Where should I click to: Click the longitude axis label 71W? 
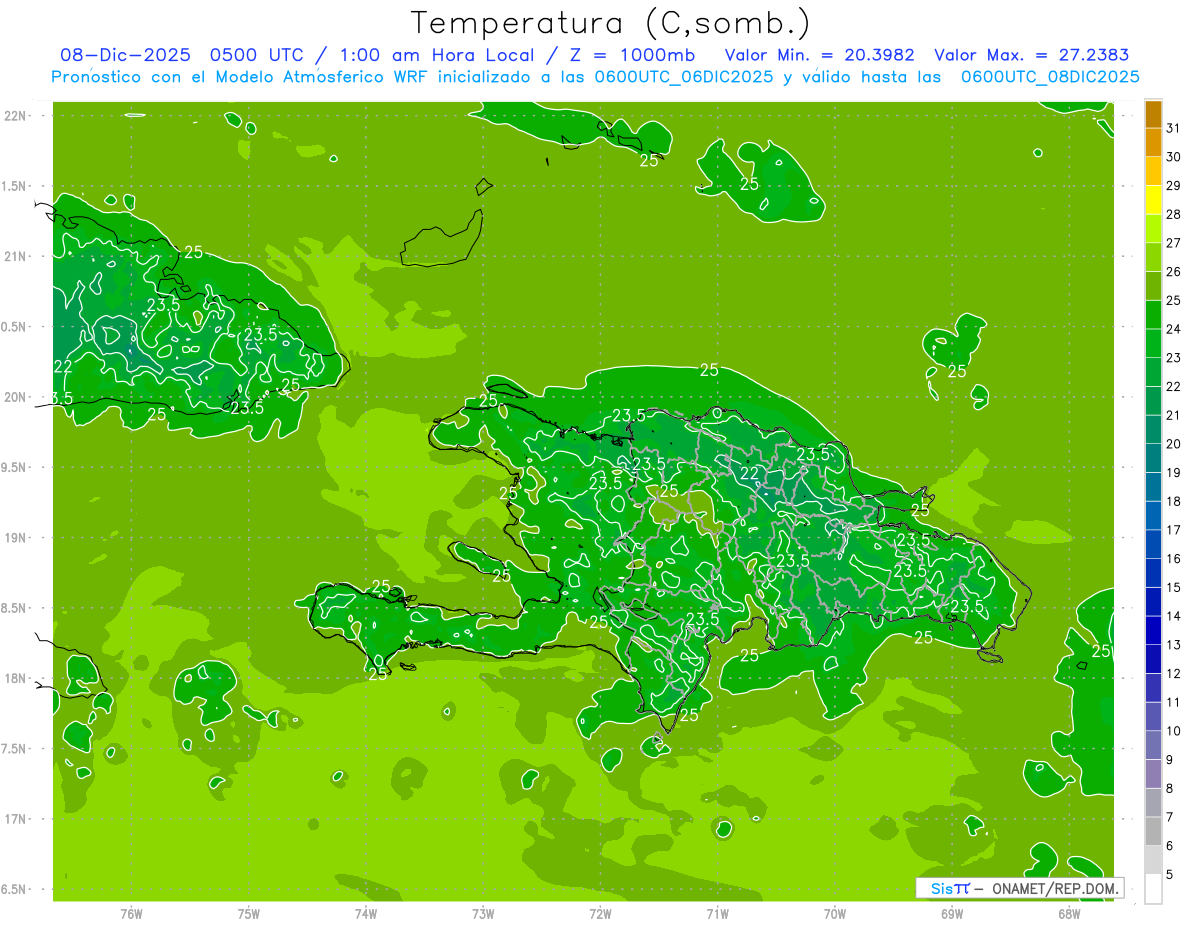(x=717, y=913)
